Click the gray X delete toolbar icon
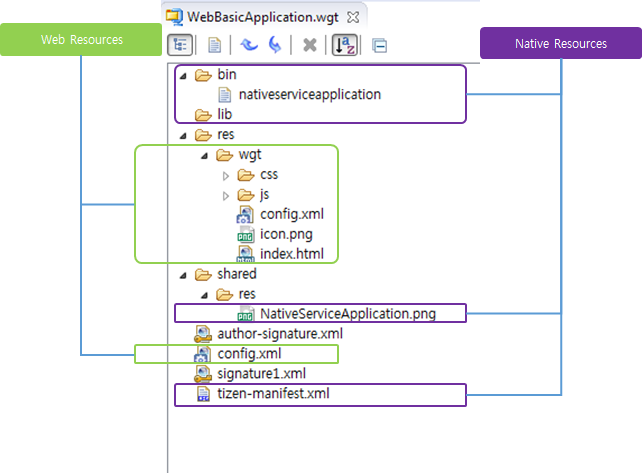The height and width of the screenshot is (473, 642). [310, 45]
